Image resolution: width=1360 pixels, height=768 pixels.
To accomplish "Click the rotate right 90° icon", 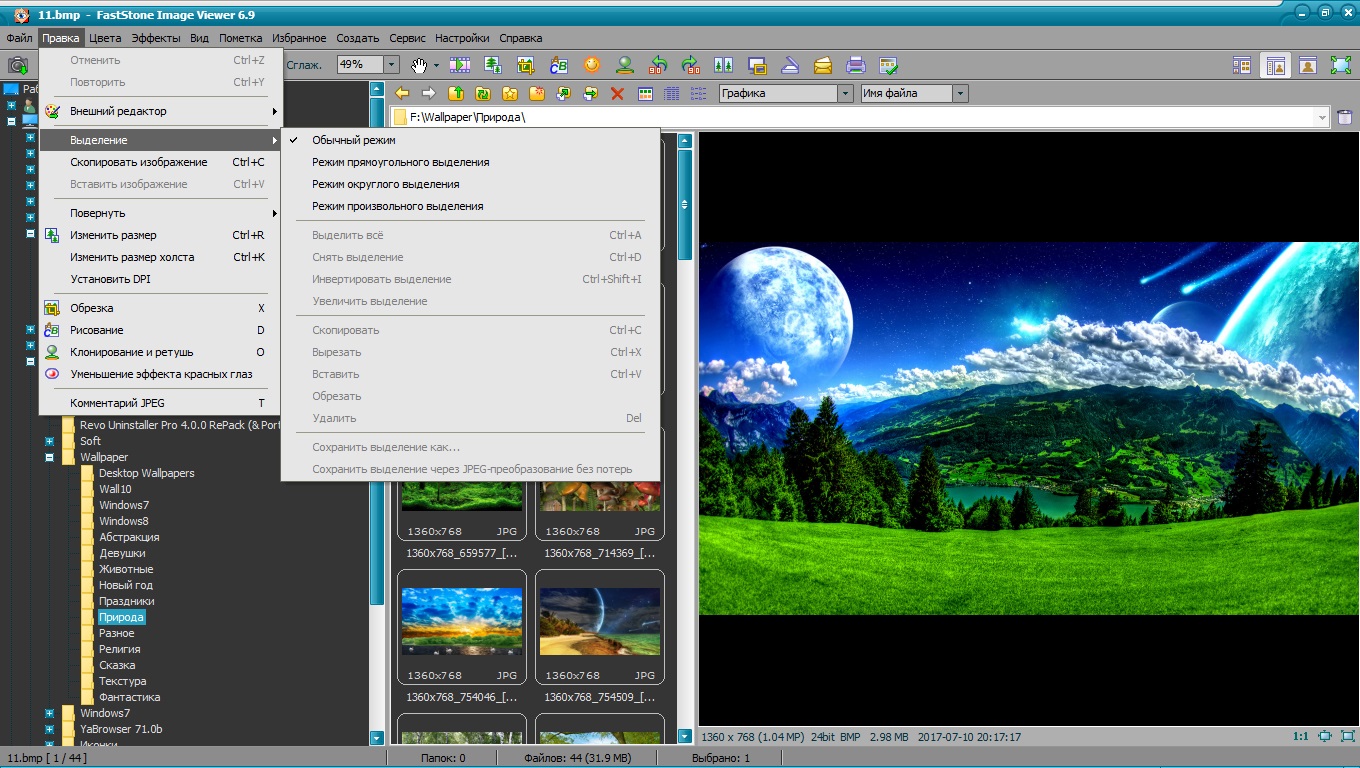I will 690,65.
